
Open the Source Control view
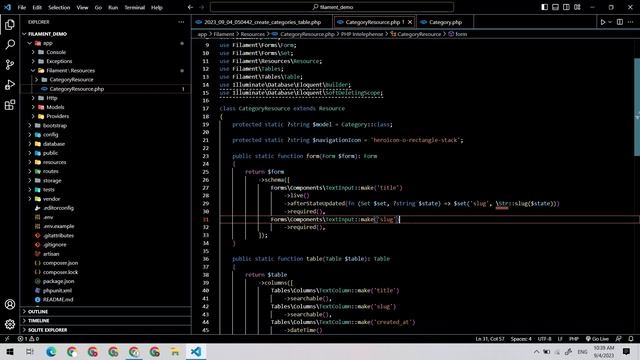pos(10,64)
